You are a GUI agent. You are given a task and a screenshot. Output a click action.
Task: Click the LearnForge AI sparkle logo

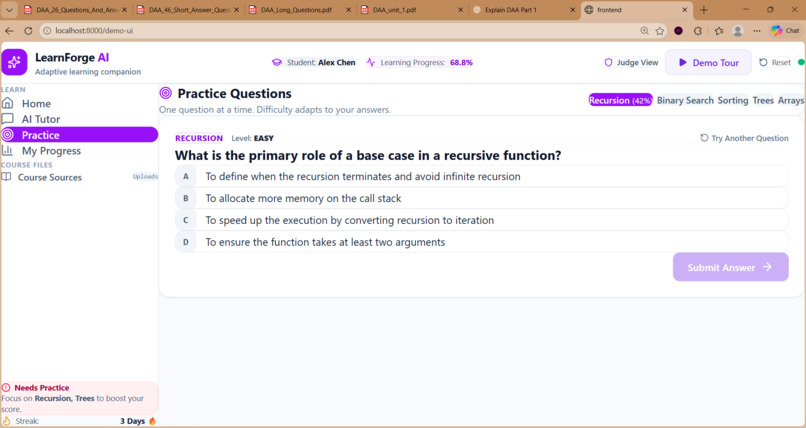pos(14,62)
